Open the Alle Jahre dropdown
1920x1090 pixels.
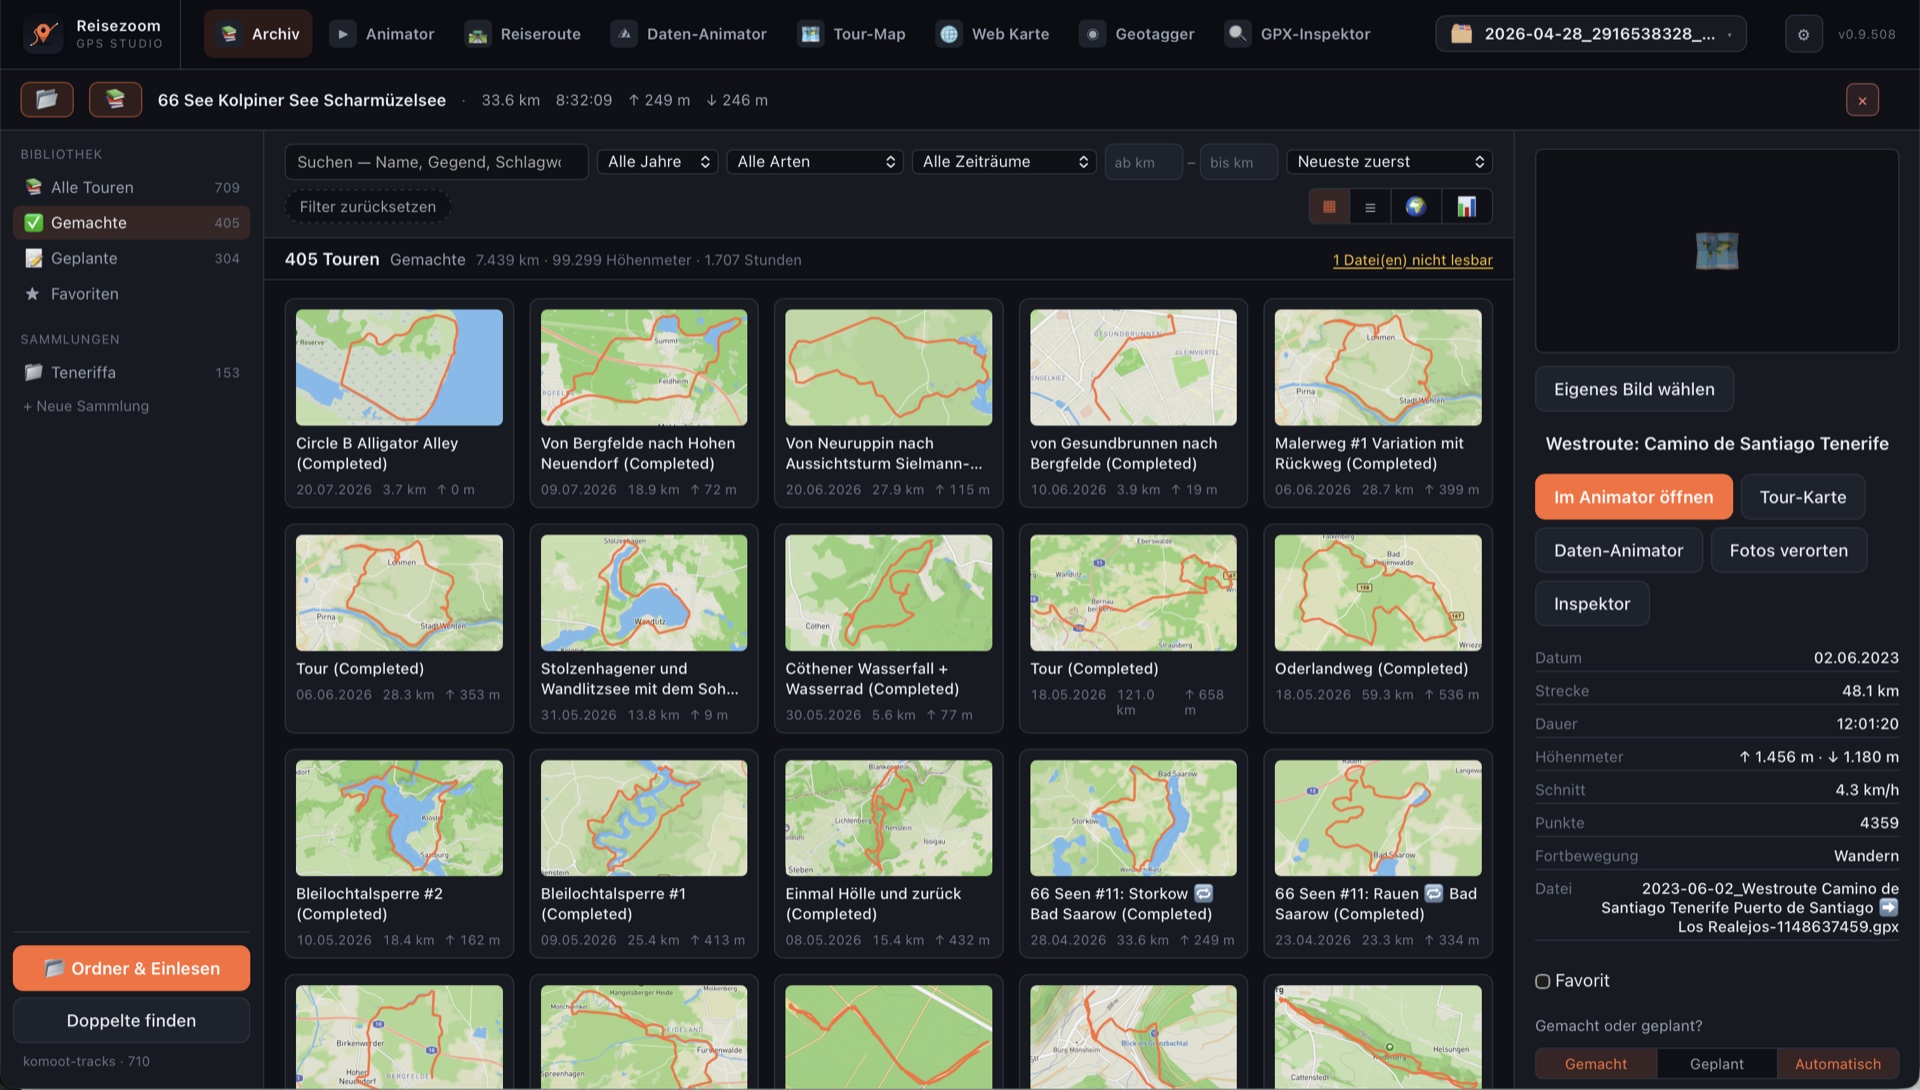click(658, 162)
